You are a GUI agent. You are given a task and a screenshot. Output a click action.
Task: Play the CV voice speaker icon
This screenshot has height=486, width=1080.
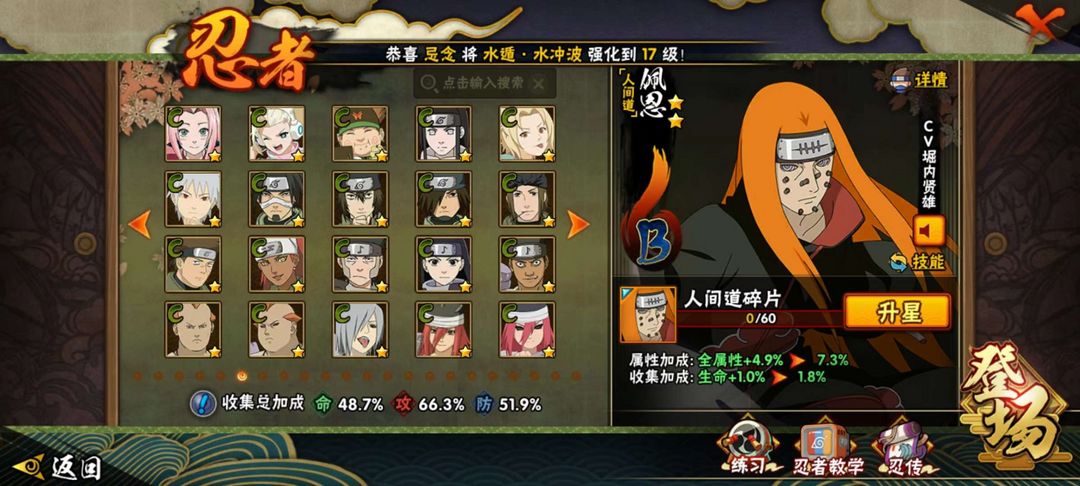[928, 231]
